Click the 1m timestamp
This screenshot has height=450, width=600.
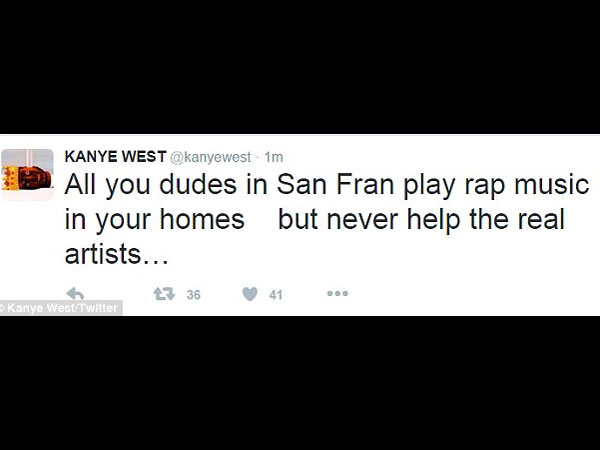coord(274,157)
